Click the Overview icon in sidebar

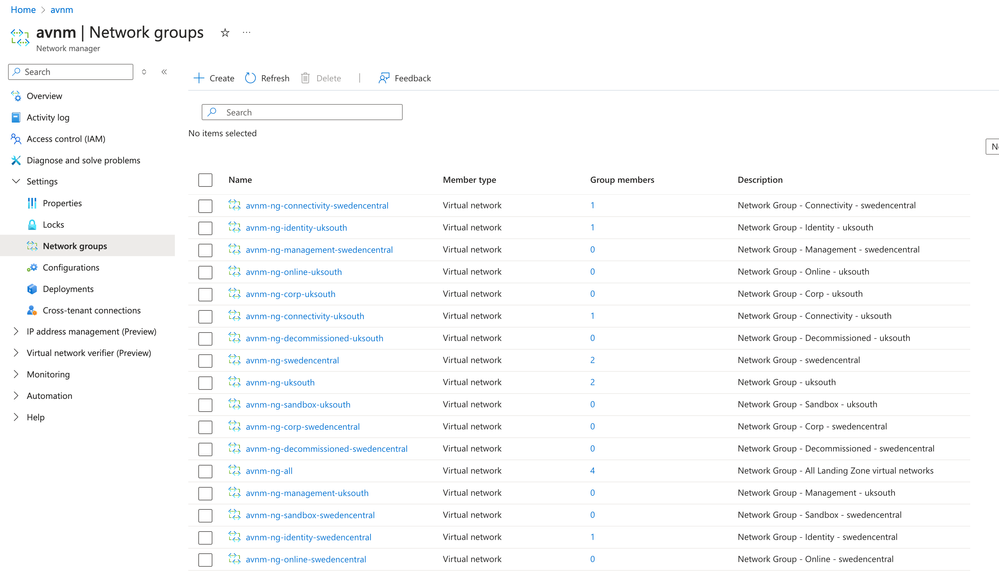pos(16,96)
